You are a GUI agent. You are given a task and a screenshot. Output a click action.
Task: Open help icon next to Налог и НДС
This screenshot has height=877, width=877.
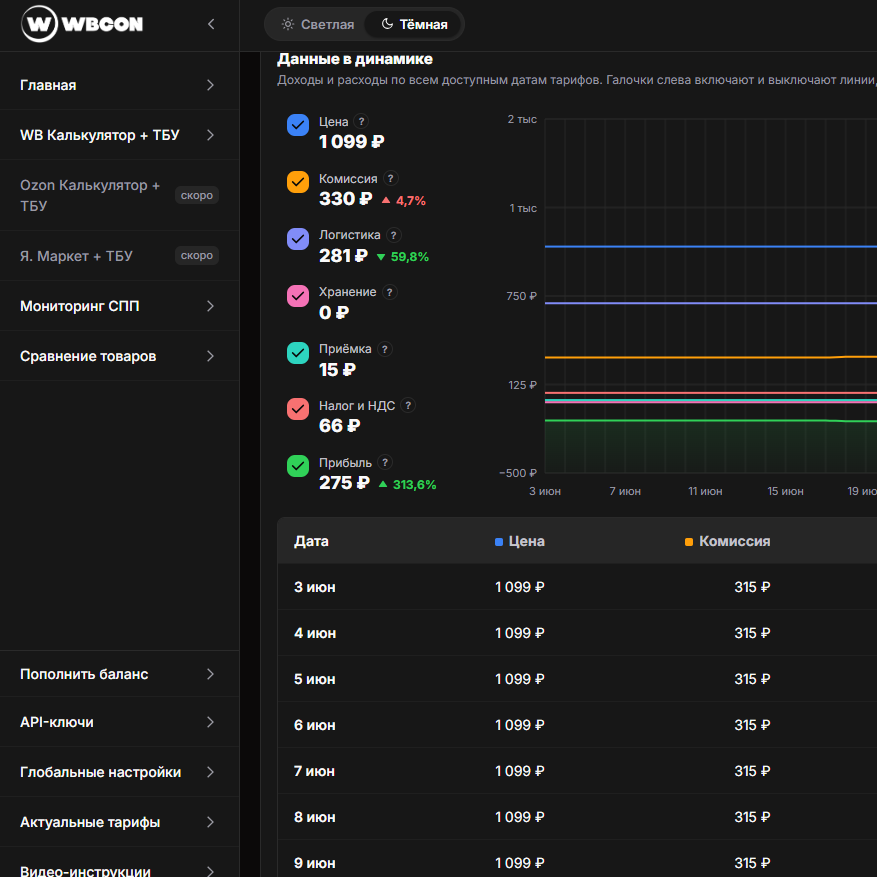coord(408,406)
